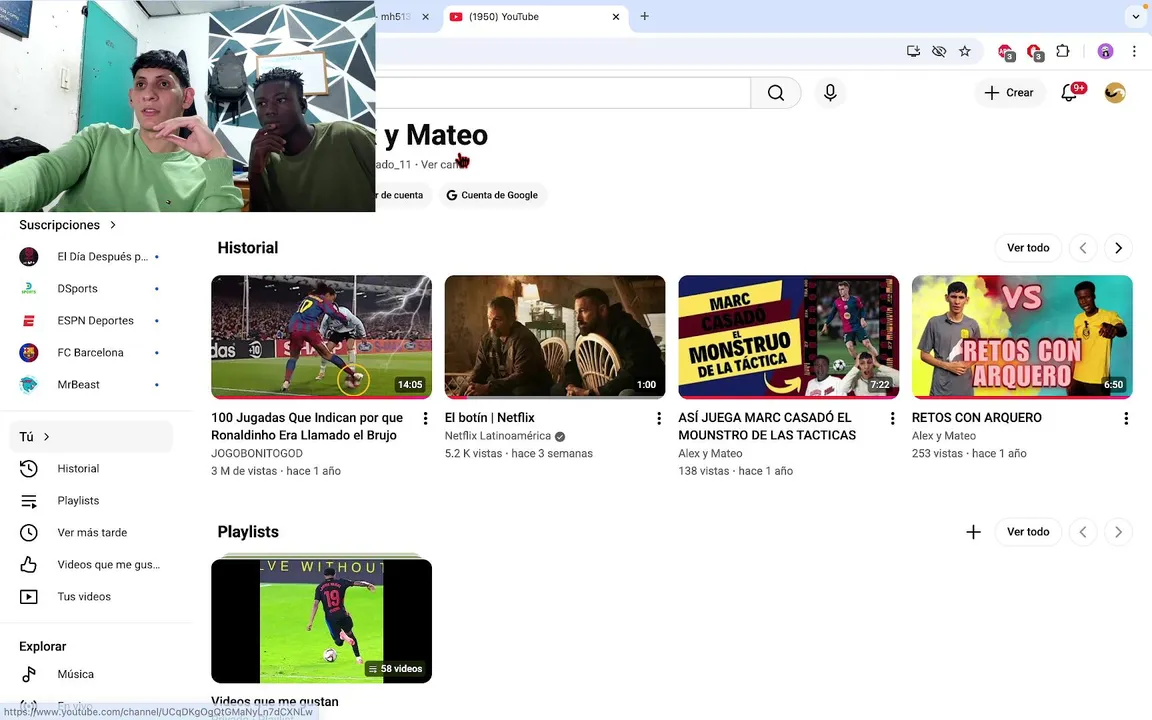Open El Día Después subscription
Screen dimensions: 1152x720
click(x=91, y=256)
